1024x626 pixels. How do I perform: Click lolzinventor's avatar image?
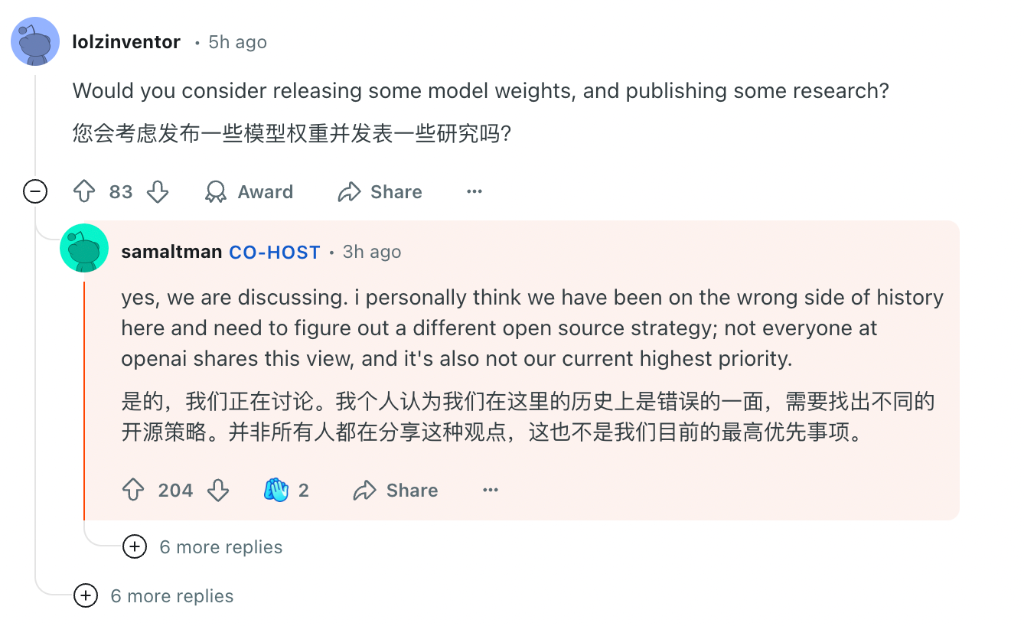pos(36,41)
